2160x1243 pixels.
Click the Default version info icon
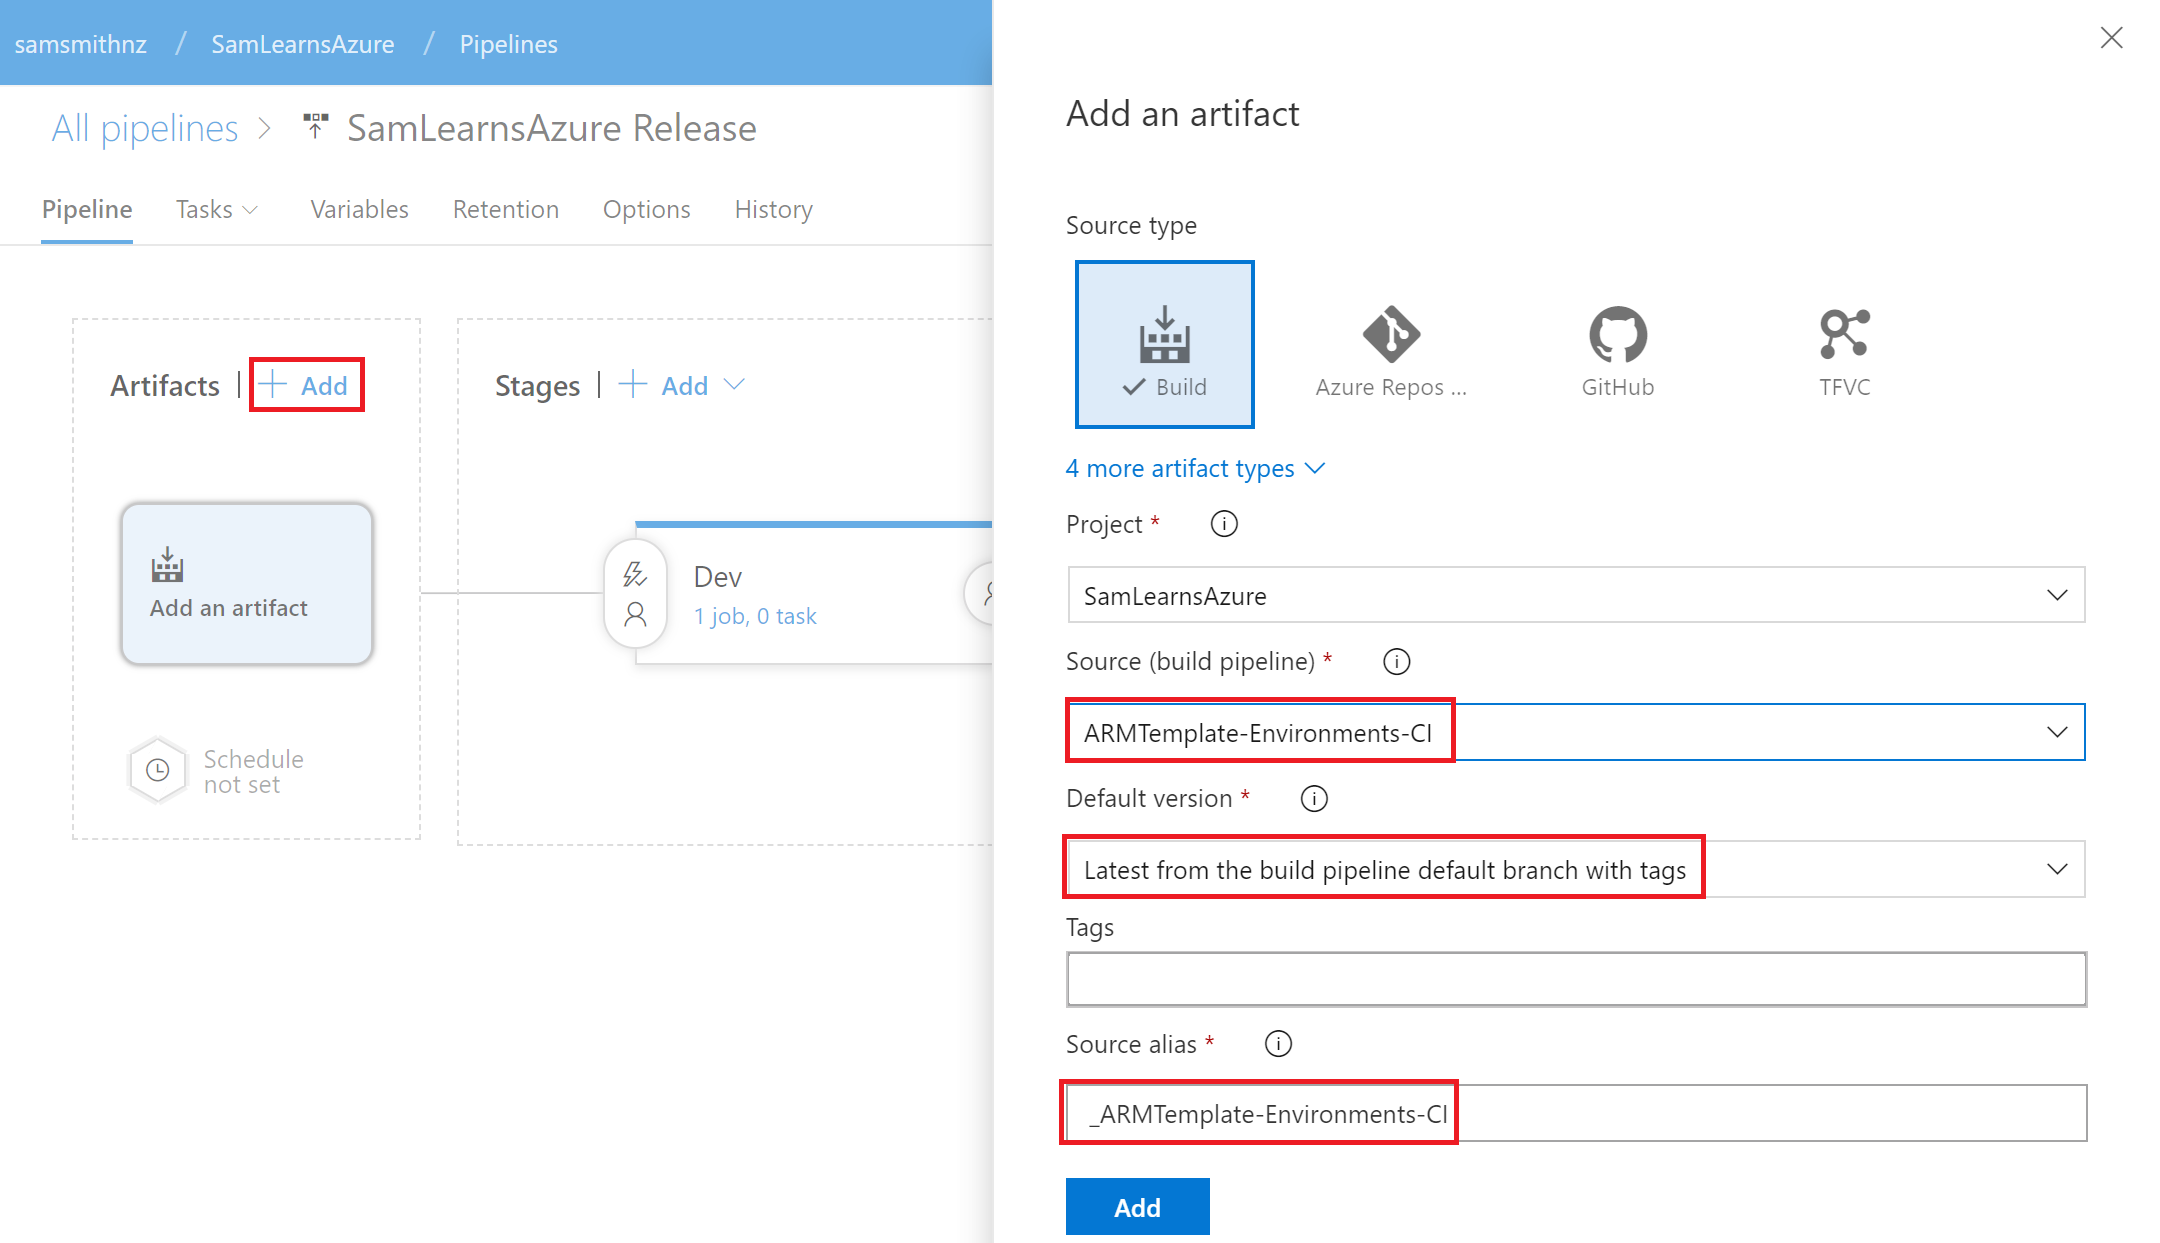pos(1314,799)
